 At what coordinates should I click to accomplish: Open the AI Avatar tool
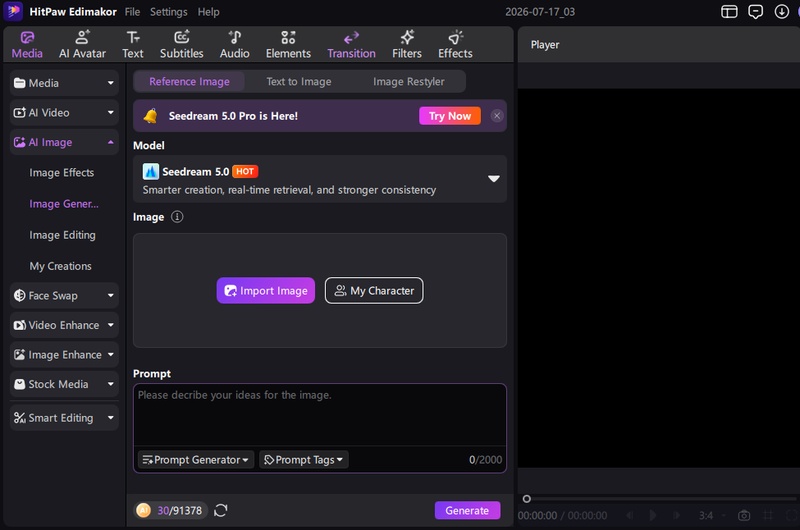82,45
